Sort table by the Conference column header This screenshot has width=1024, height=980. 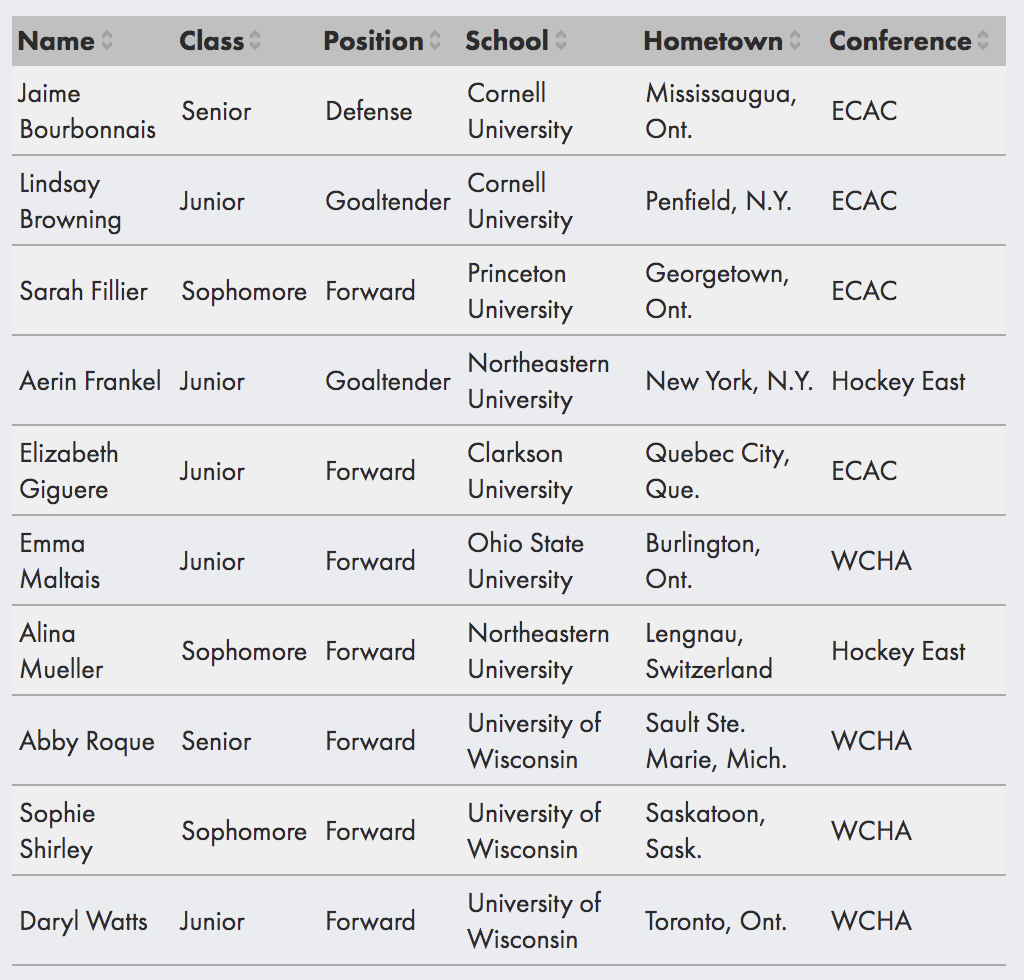point(900,41)
